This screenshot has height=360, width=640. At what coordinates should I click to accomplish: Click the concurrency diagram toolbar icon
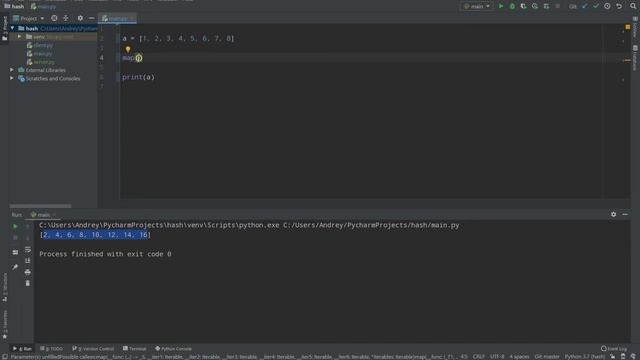[547, 6]
